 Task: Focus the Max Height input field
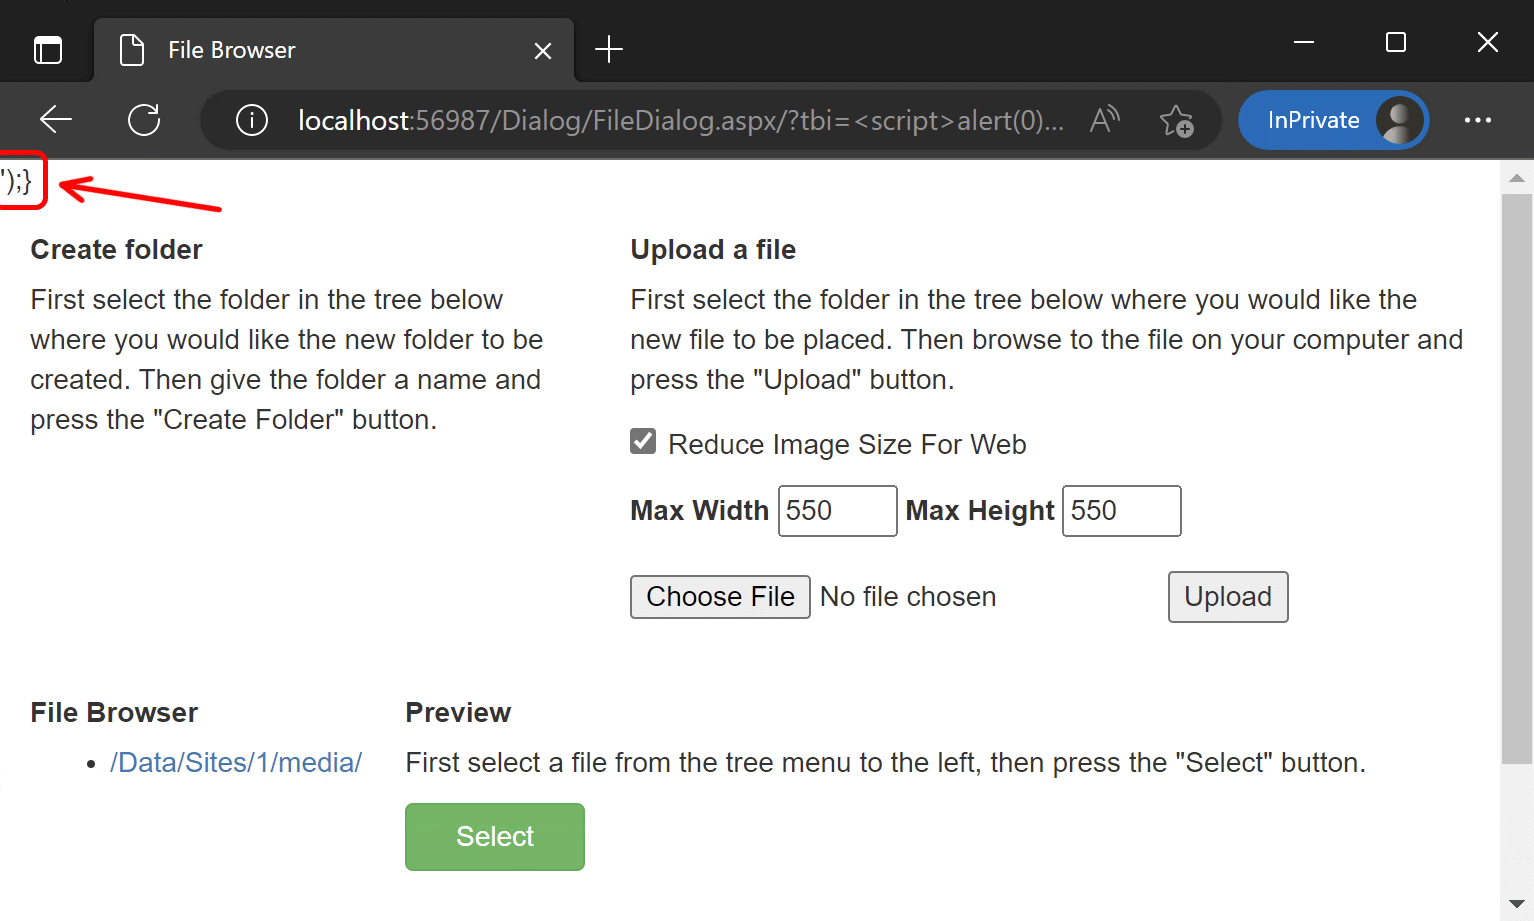(1121, 511)
